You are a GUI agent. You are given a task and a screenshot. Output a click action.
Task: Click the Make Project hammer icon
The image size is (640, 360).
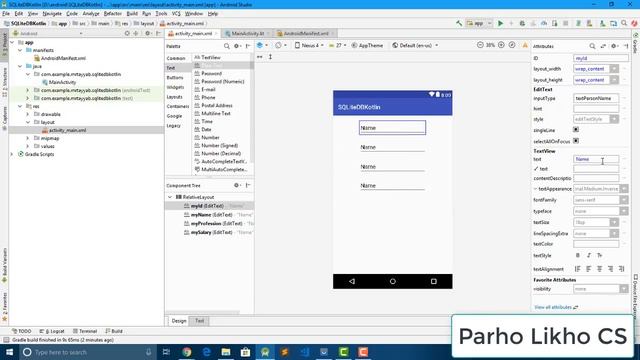459,23
